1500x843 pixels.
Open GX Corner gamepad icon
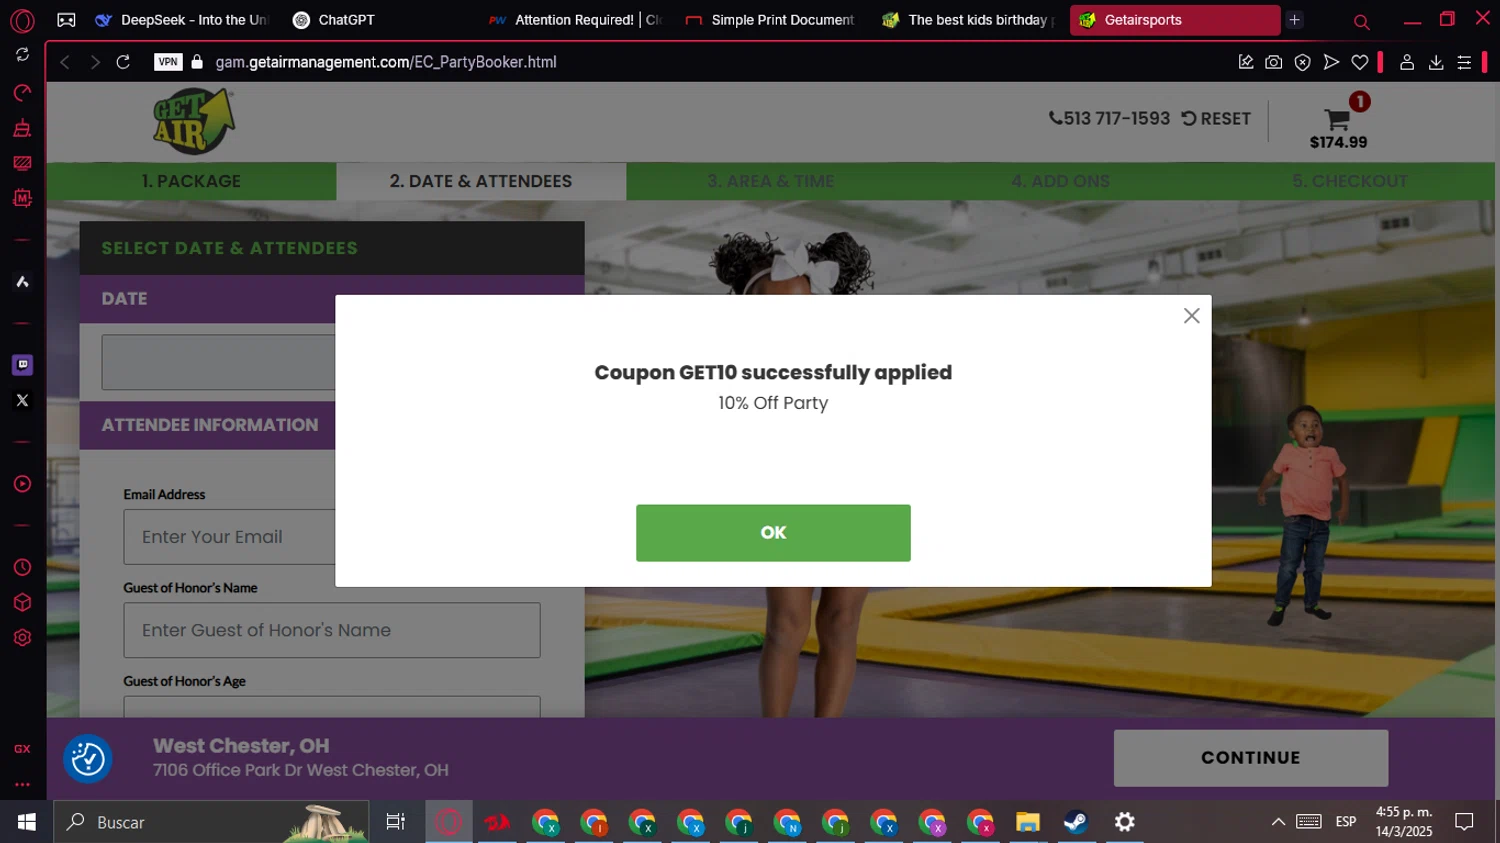66,20
